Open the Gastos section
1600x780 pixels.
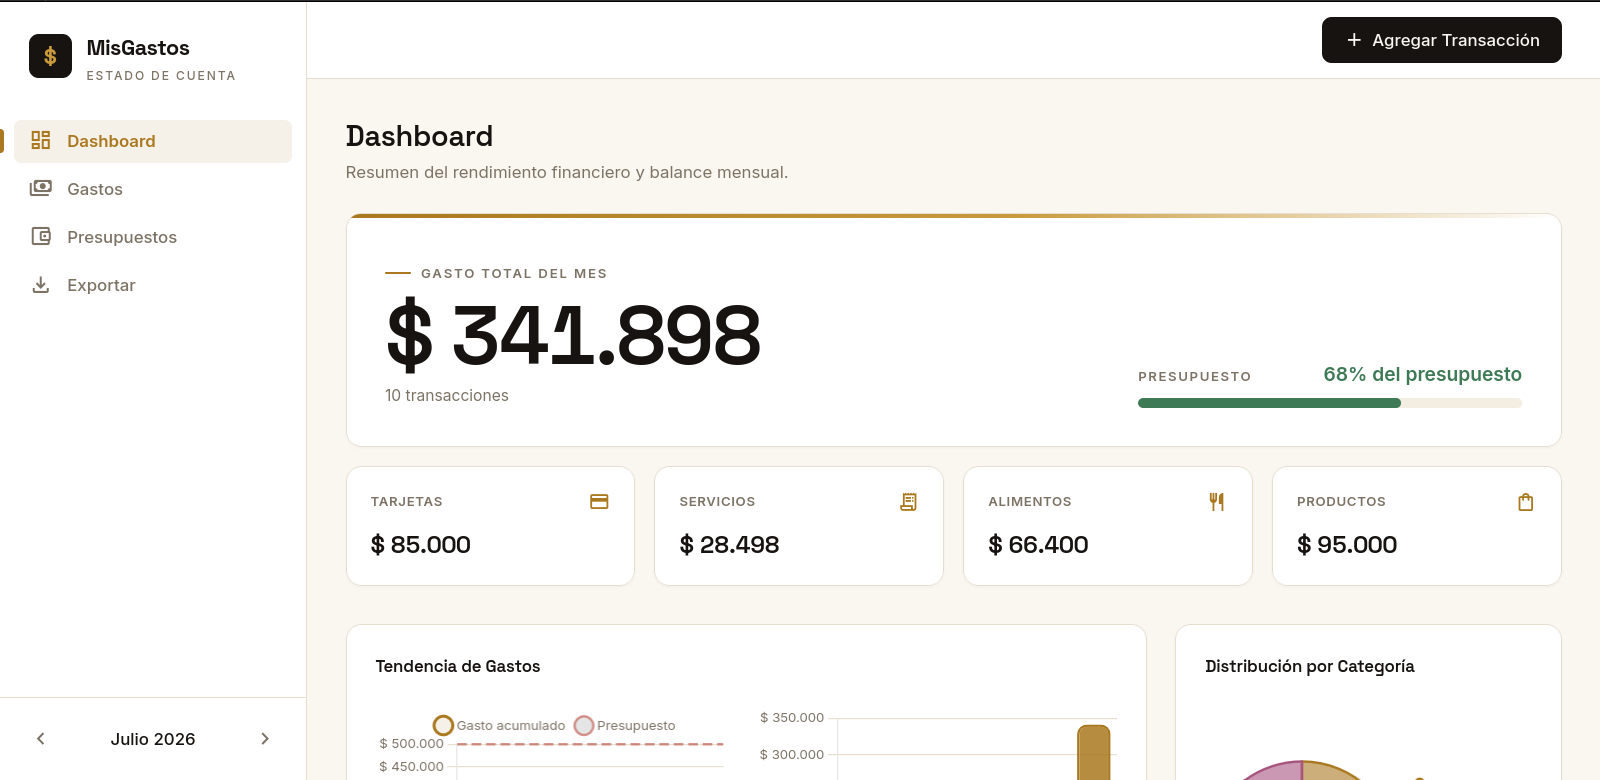click(x=153, y=189)
